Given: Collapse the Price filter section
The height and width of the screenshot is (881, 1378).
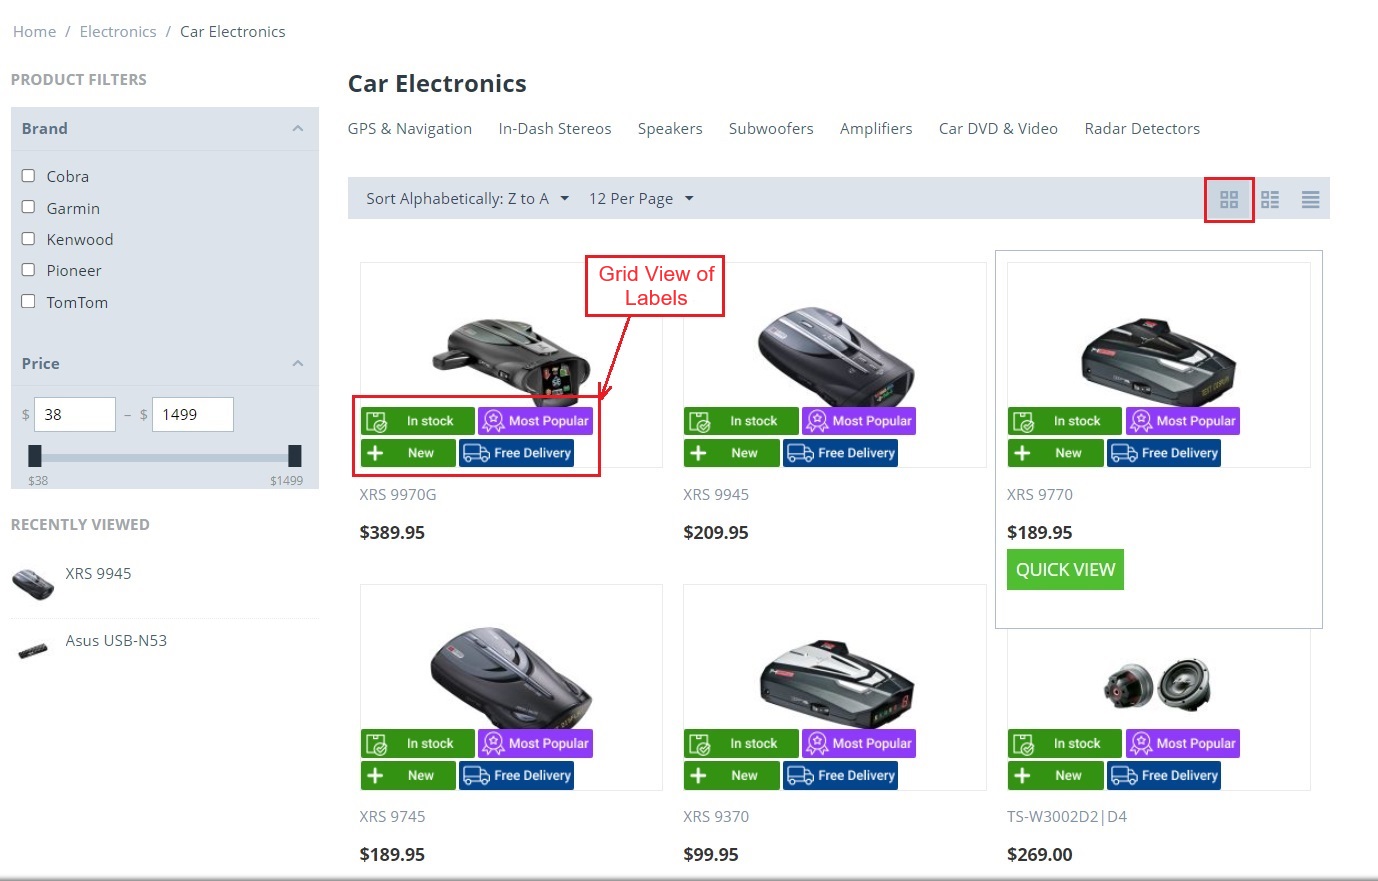Looking at the screenshot, I should click(297, 364).
